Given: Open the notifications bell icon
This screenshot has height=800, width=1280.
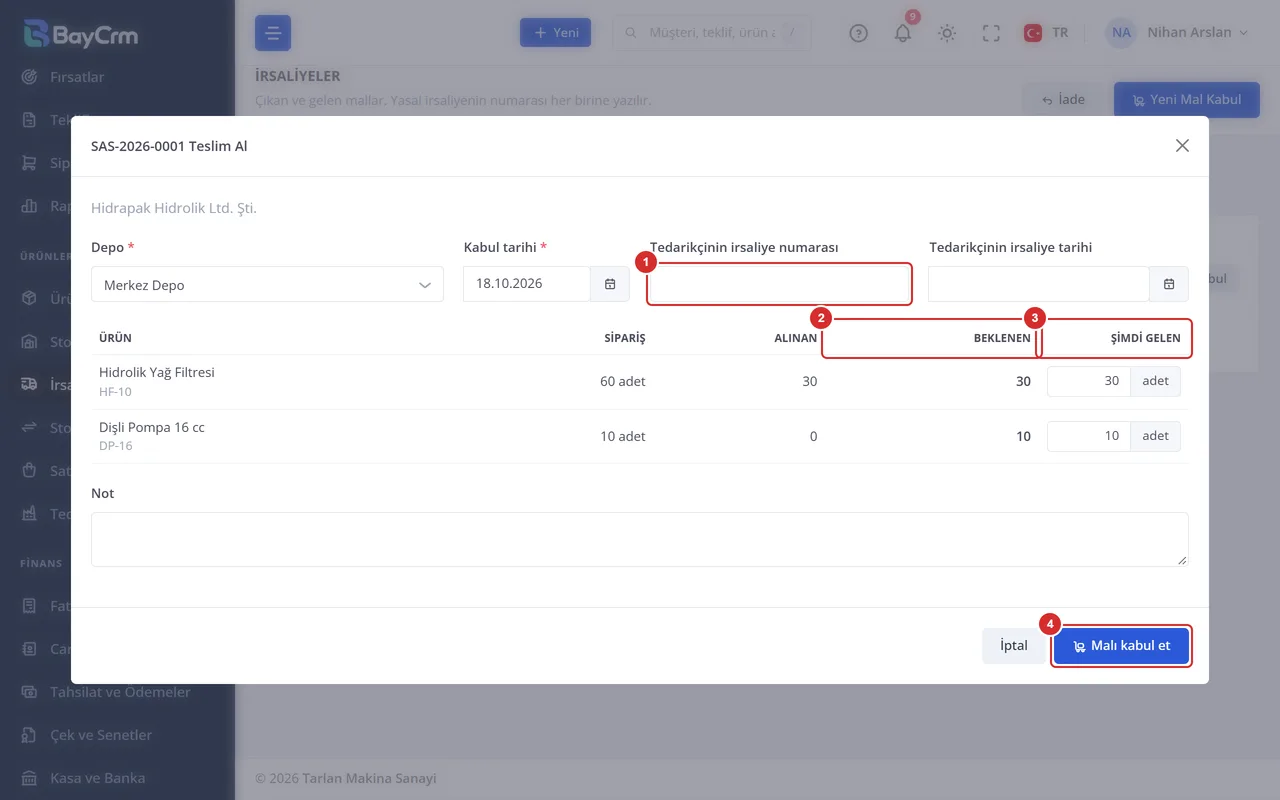Looking at the screenshot, I should pyautogui.click(x=903, y=33).
